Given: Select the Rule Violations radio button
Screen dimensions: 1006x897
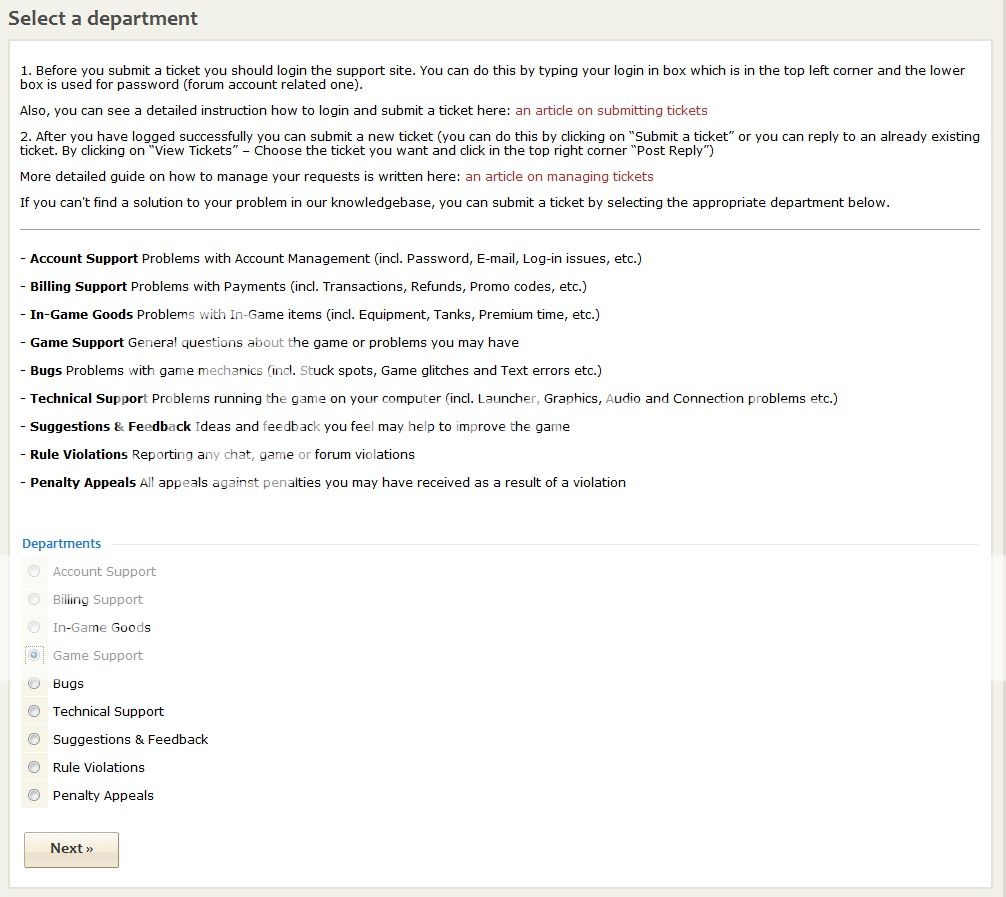Looking at the screenshot, I should 35,767.
